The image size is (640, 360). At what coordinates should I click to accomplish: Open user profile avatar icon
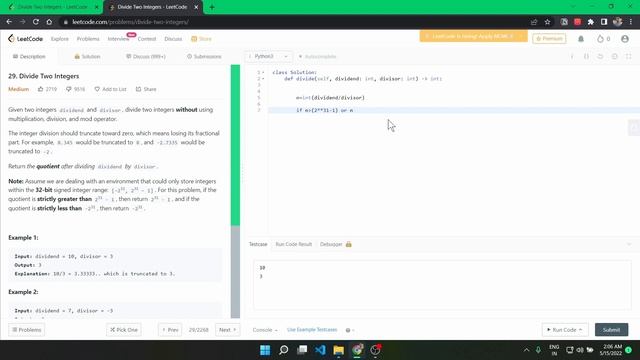click(625, 39)
